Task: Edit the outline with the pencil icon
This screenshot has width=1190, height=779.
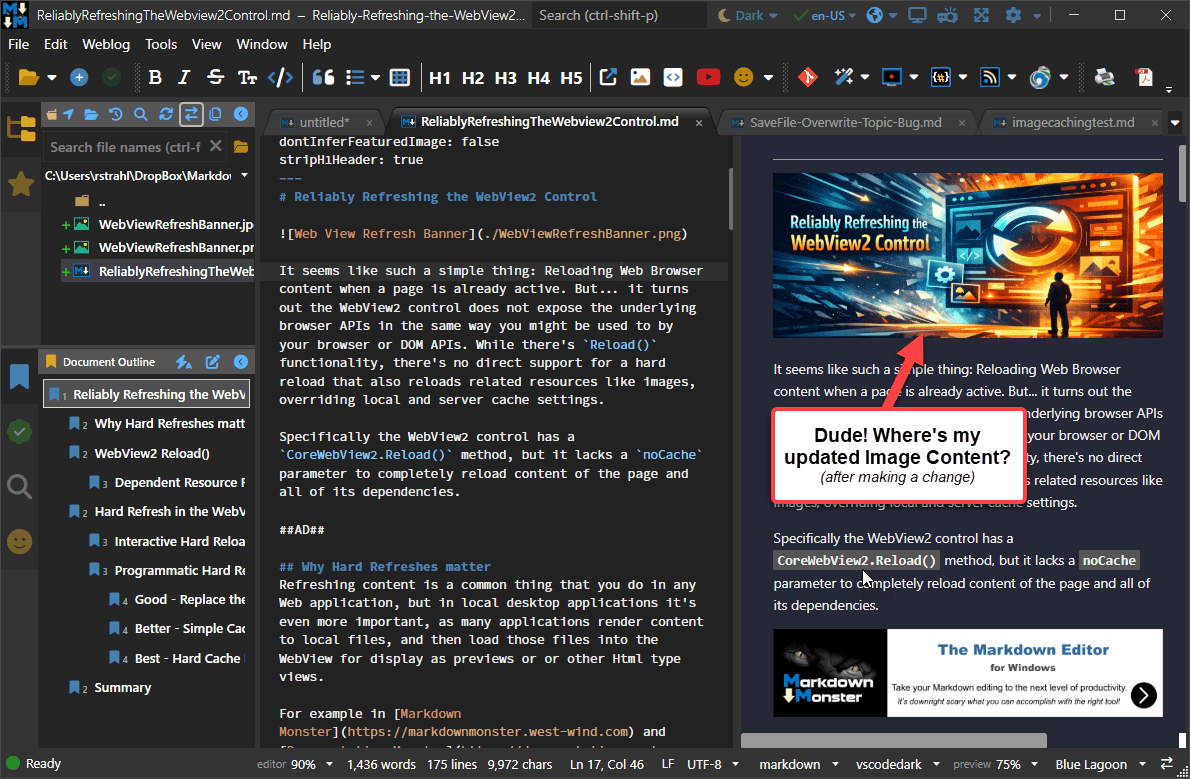Action: [x=212, y=362]
